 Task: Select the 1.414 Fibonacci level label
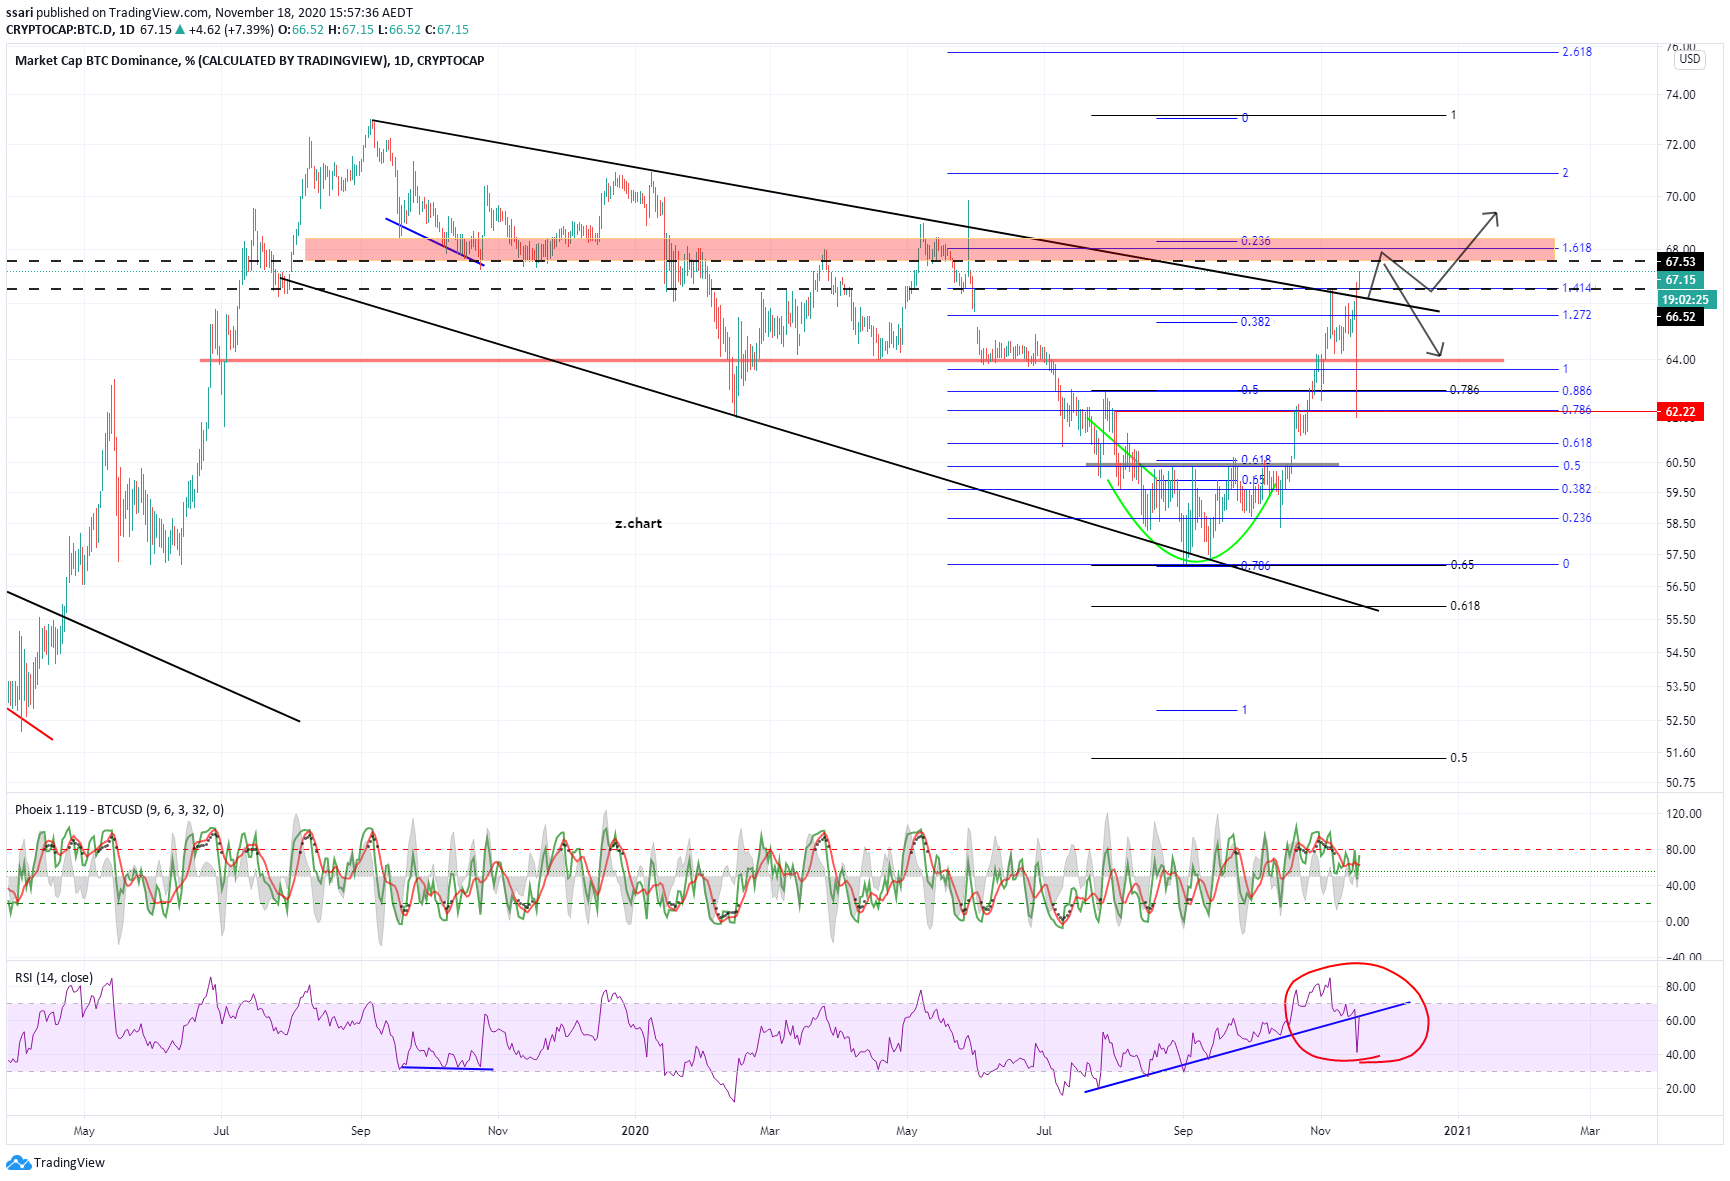pos(1577,288)
